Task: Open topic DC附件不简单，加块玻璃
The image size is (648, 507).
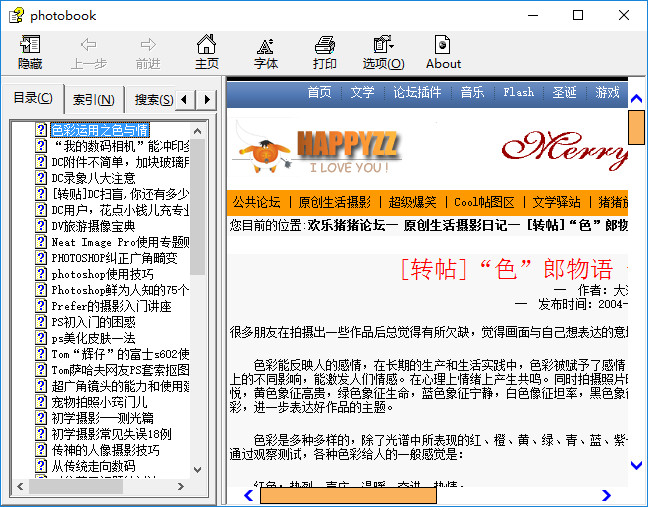Action: click(x=120, y=162)
